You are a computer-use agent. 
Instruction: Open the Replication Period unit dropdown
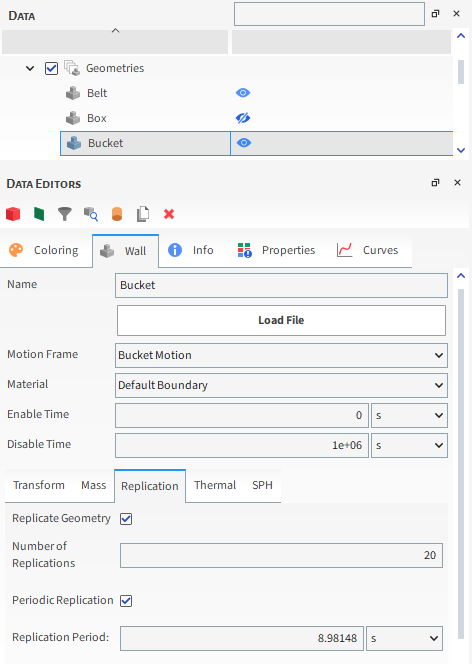[404, 638]
